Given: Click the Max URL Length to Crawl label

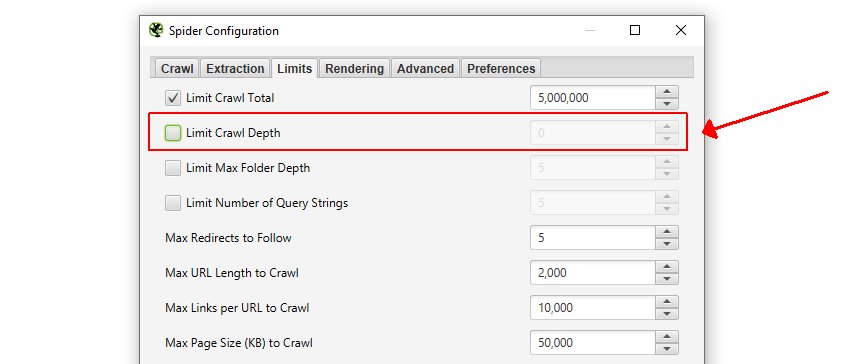Looking at the screenshot, I should (232, 273).
